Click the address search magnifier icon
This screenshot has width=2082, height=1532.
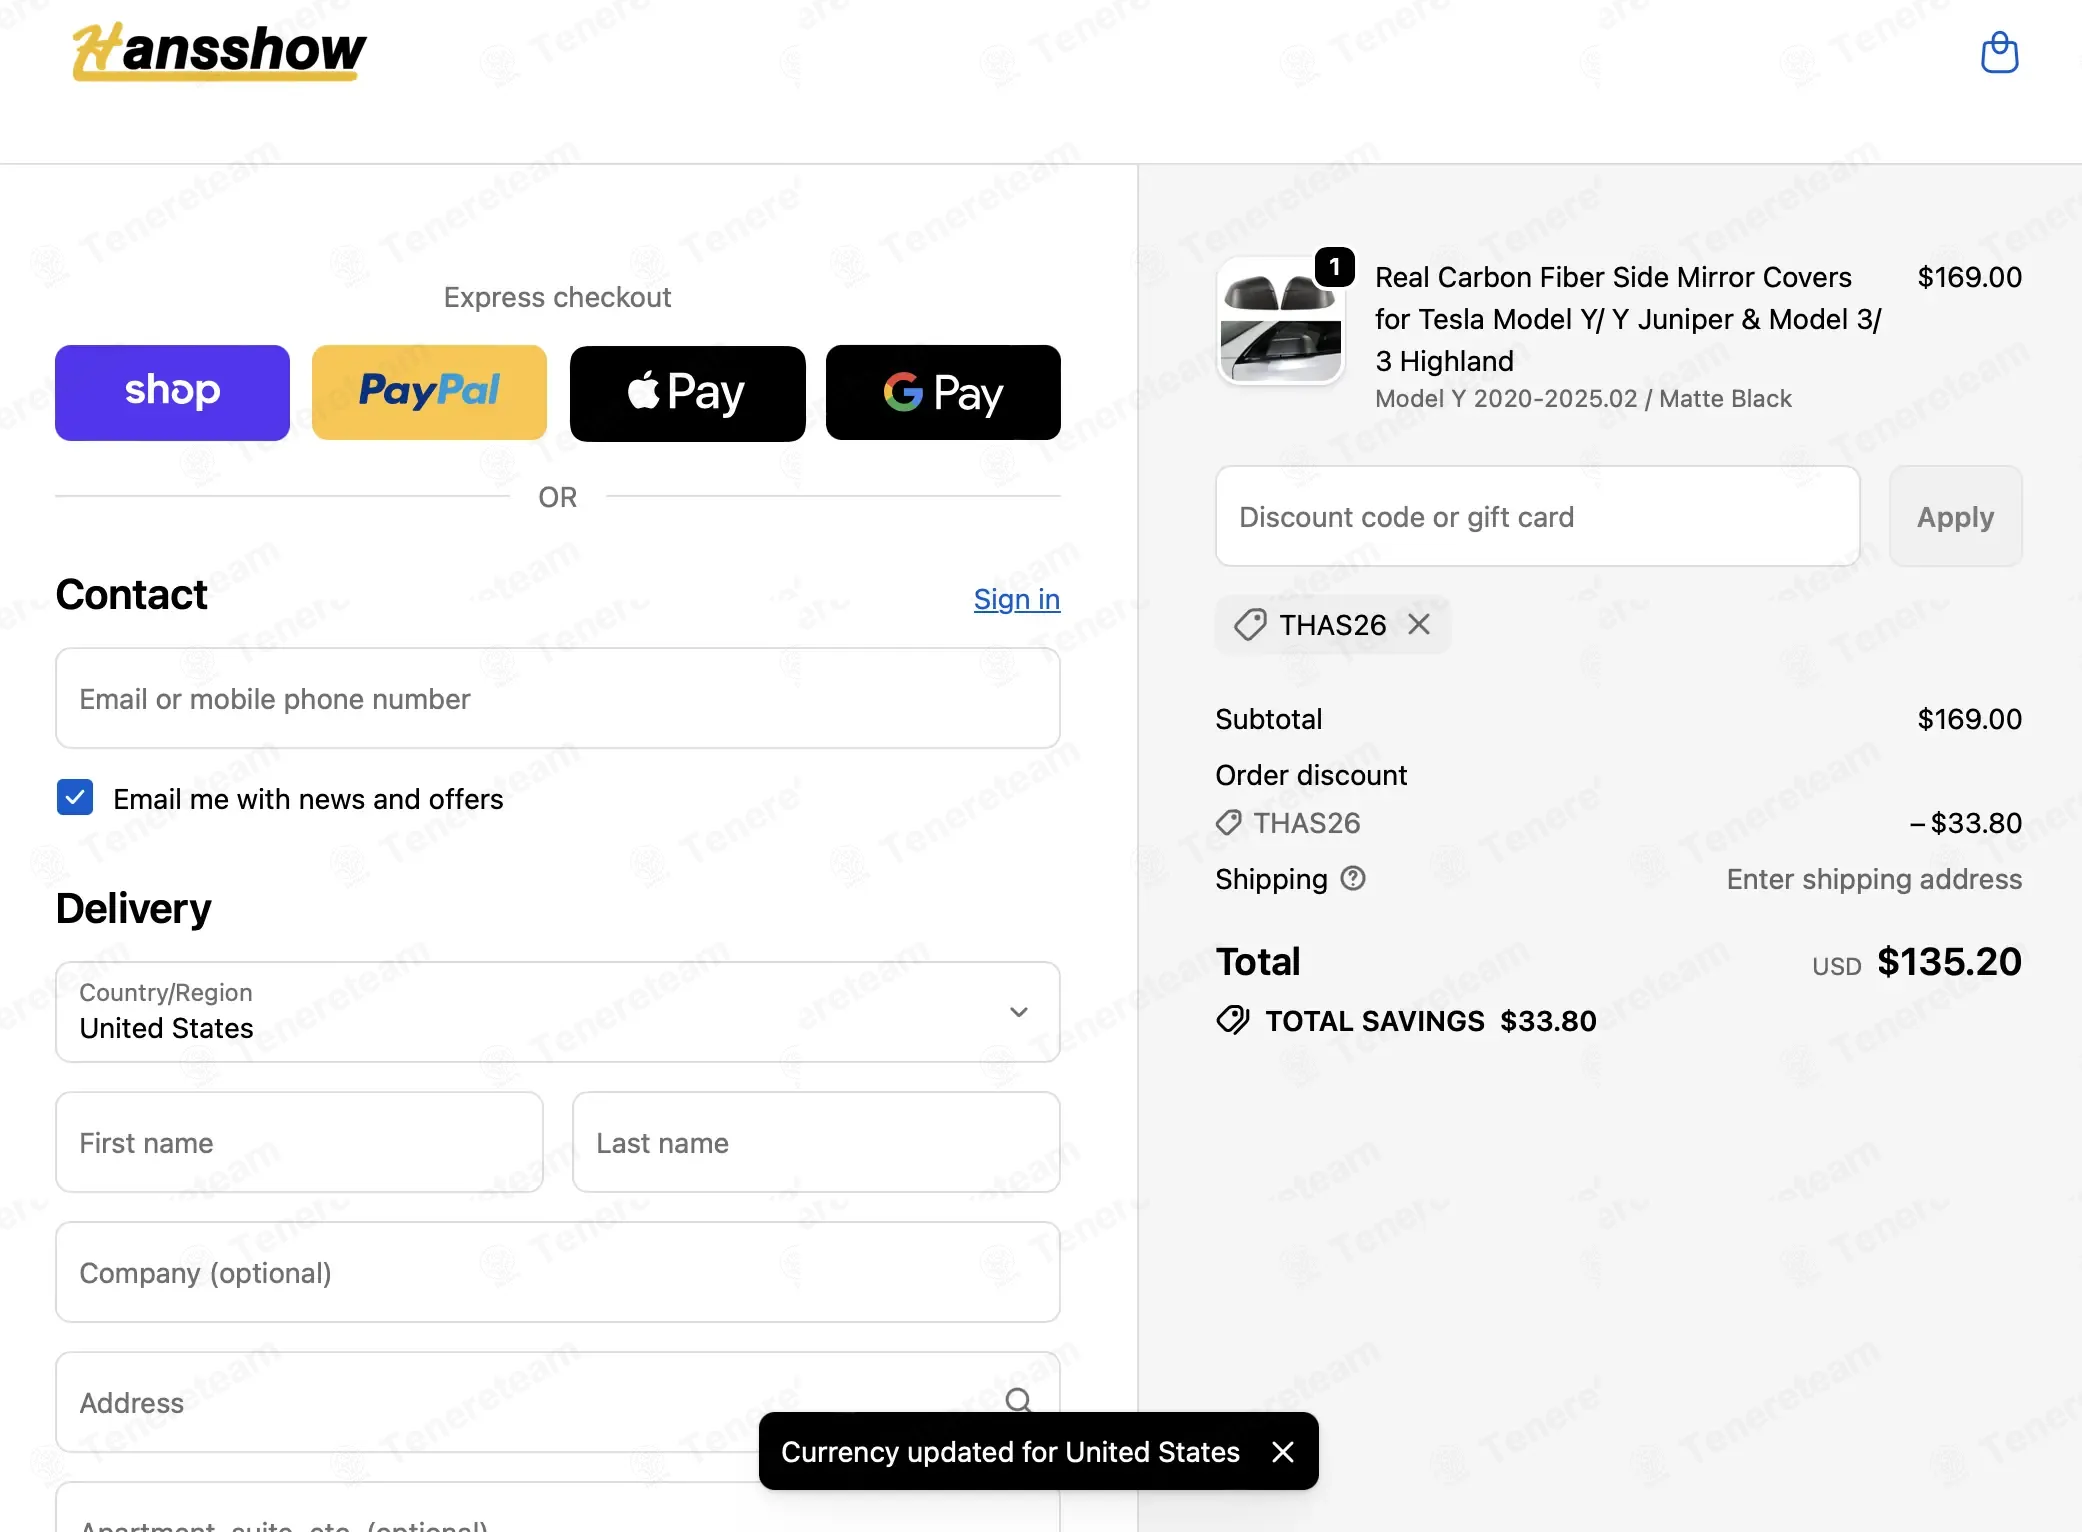(1018, 1400)
